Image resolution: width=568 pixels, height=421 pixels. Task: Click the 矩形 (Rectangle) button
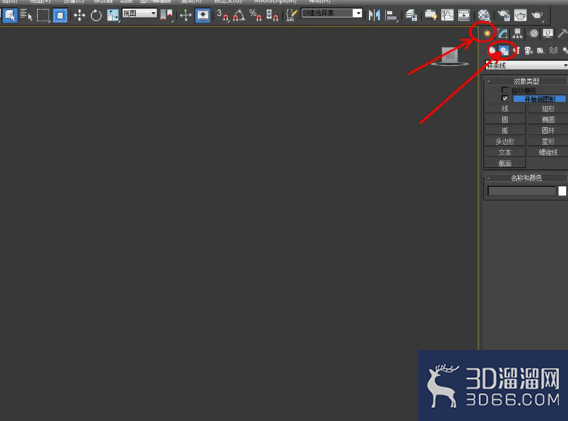pyautogui.click(x=548, y=109)
